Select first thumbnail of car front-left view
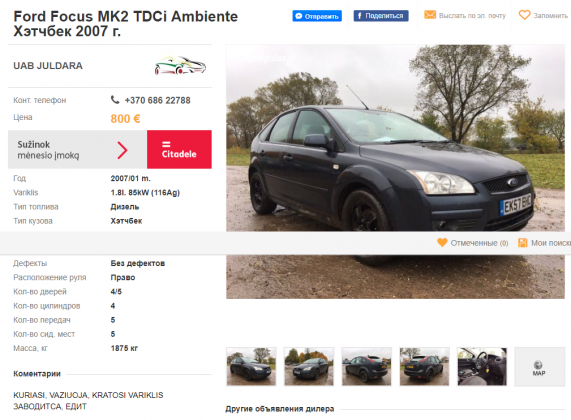Viewport: 571px width, 420px height. click(x=251, y=366)
